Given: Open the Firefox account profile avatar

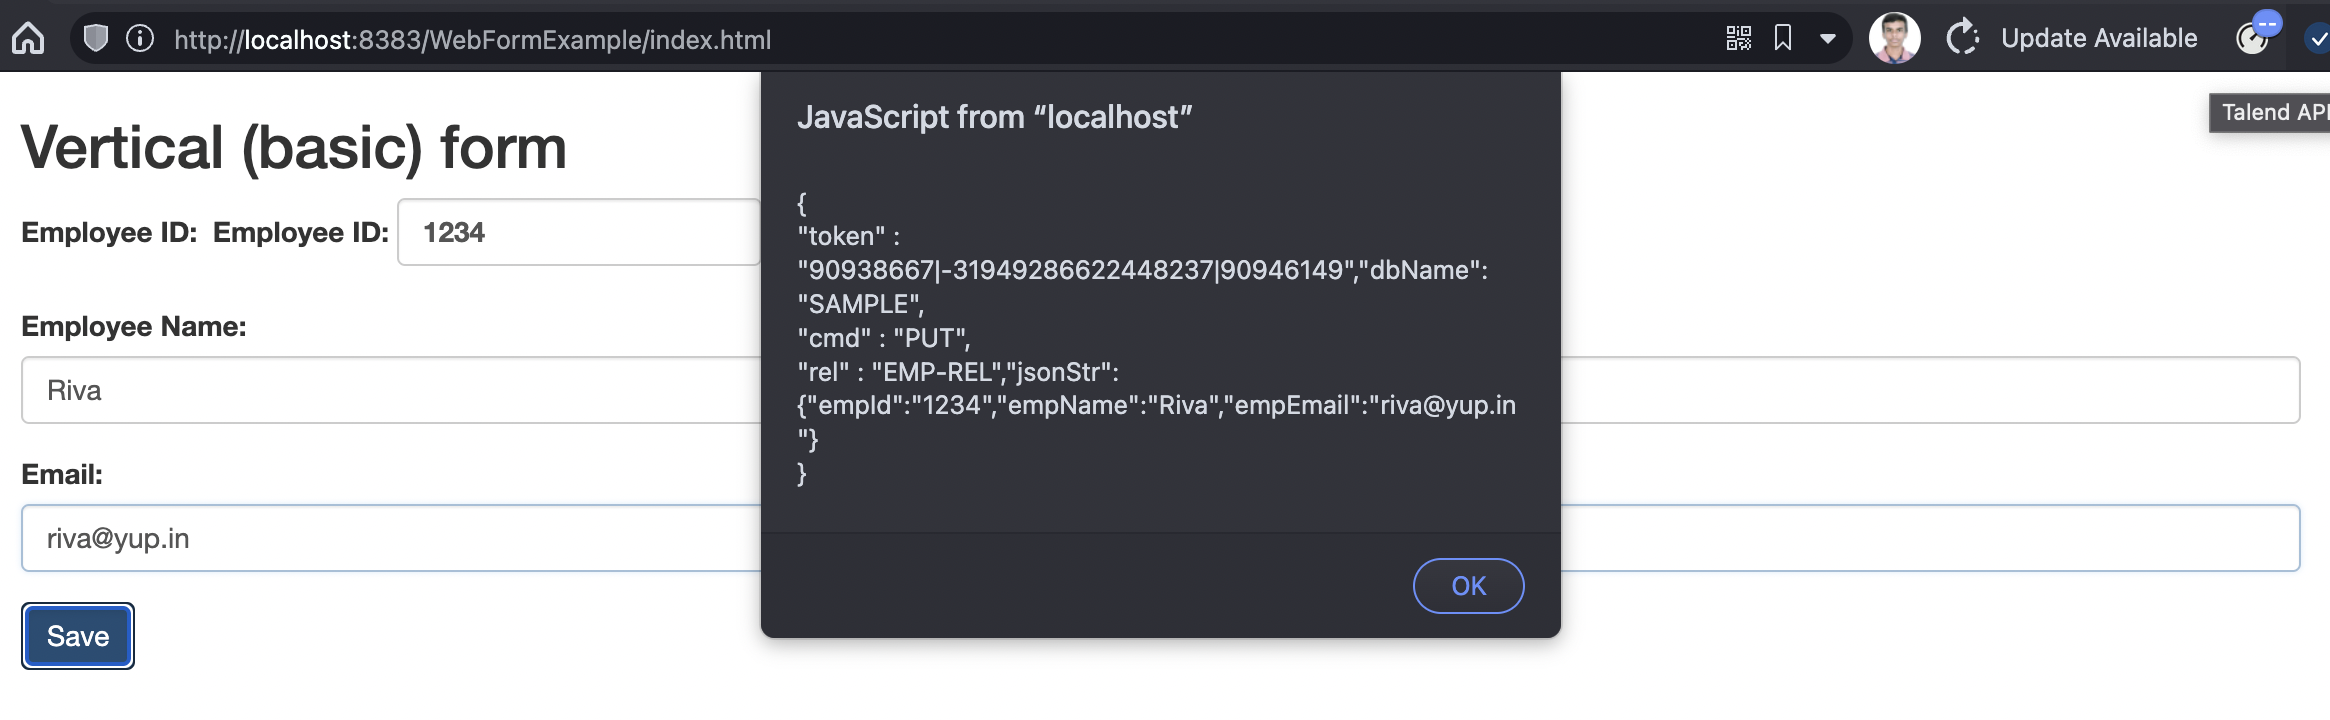Looking at the screenshot, I should [x=1894, y=37].
